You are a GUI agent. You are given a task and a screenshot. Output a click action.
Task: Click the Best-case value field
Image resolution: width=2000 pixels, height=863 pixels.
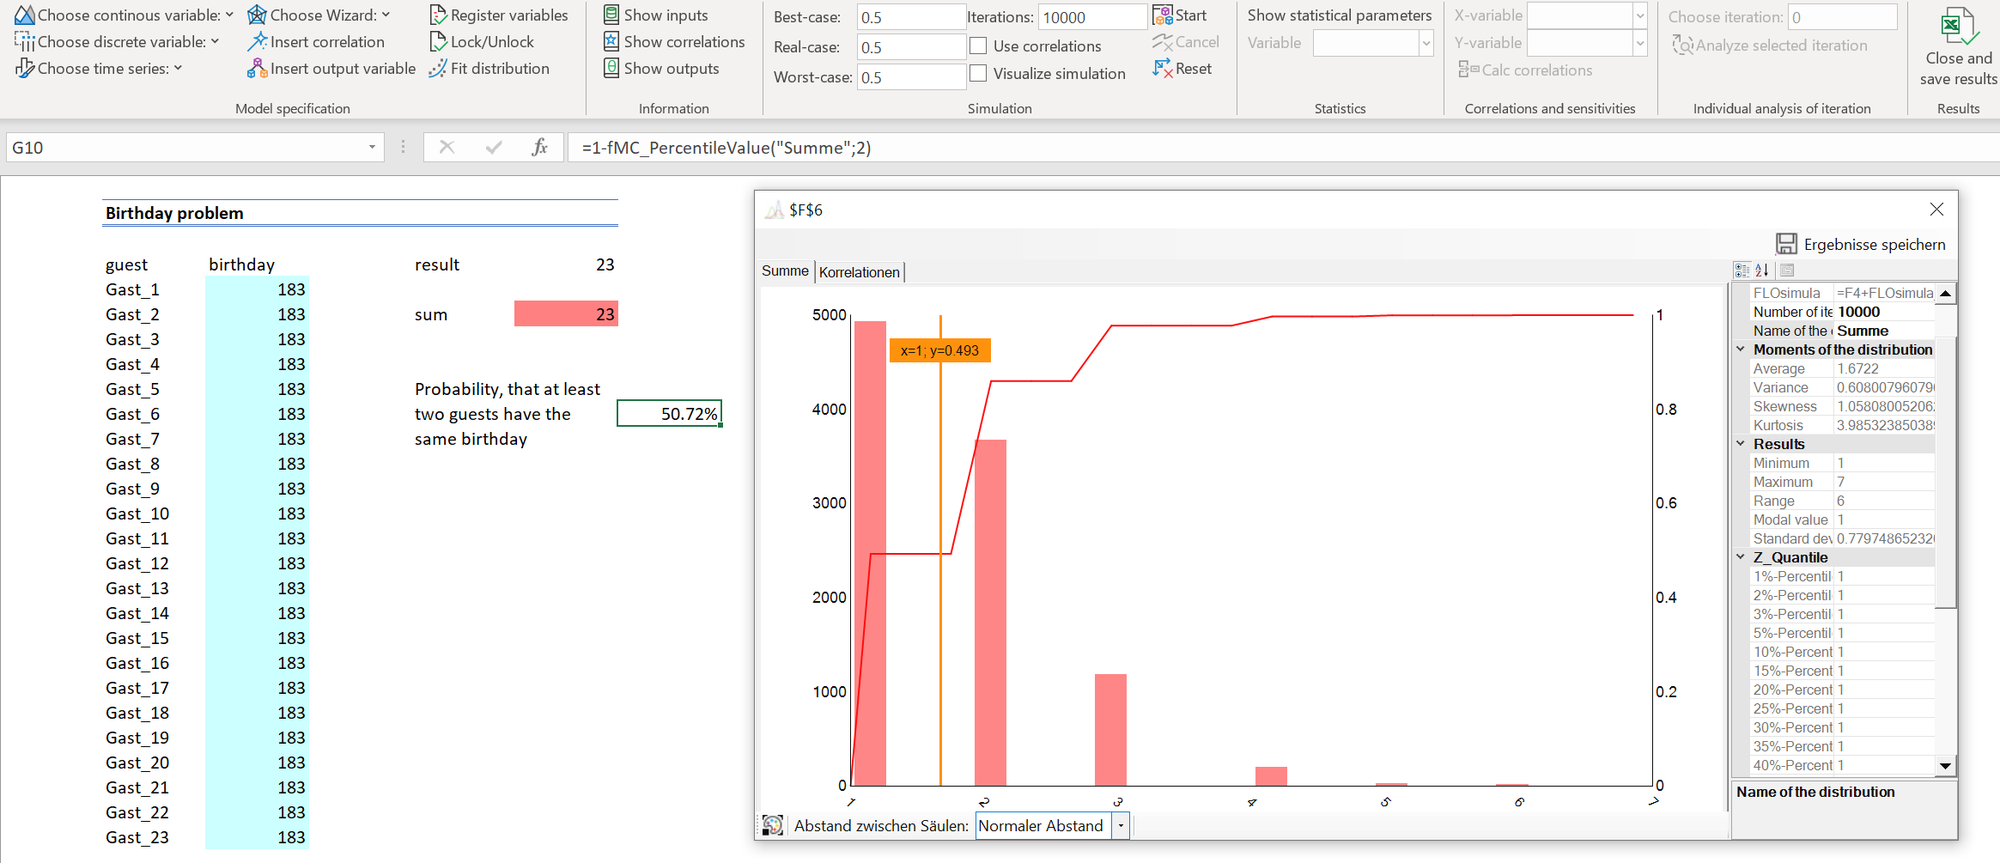click(911, 17)
